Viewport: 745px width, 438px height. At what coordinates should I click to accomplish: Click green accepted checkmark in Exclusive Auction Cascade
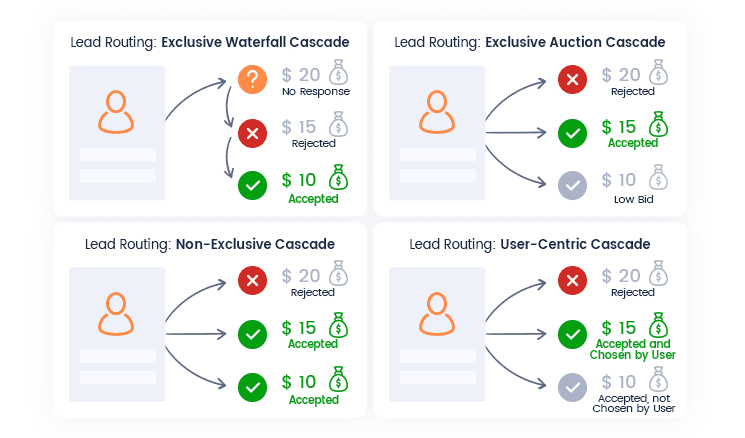point(572,133)
